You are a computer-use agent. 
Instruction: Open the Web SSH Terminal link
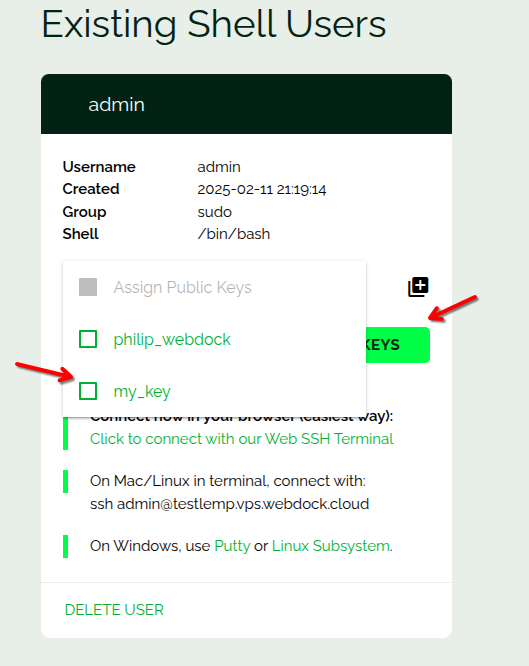tap(242, 439)
